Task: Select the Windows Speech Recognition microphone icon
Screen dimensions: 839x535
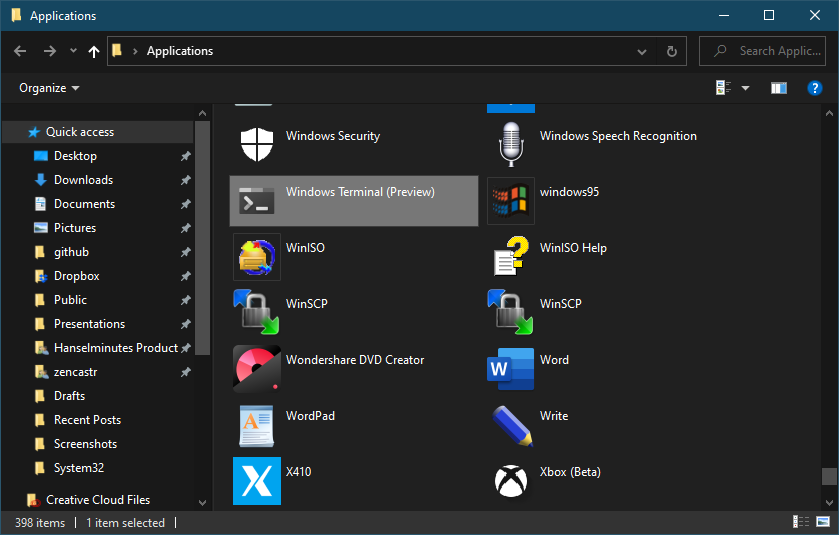Action: pyautogui.click(x=510, y=144)
